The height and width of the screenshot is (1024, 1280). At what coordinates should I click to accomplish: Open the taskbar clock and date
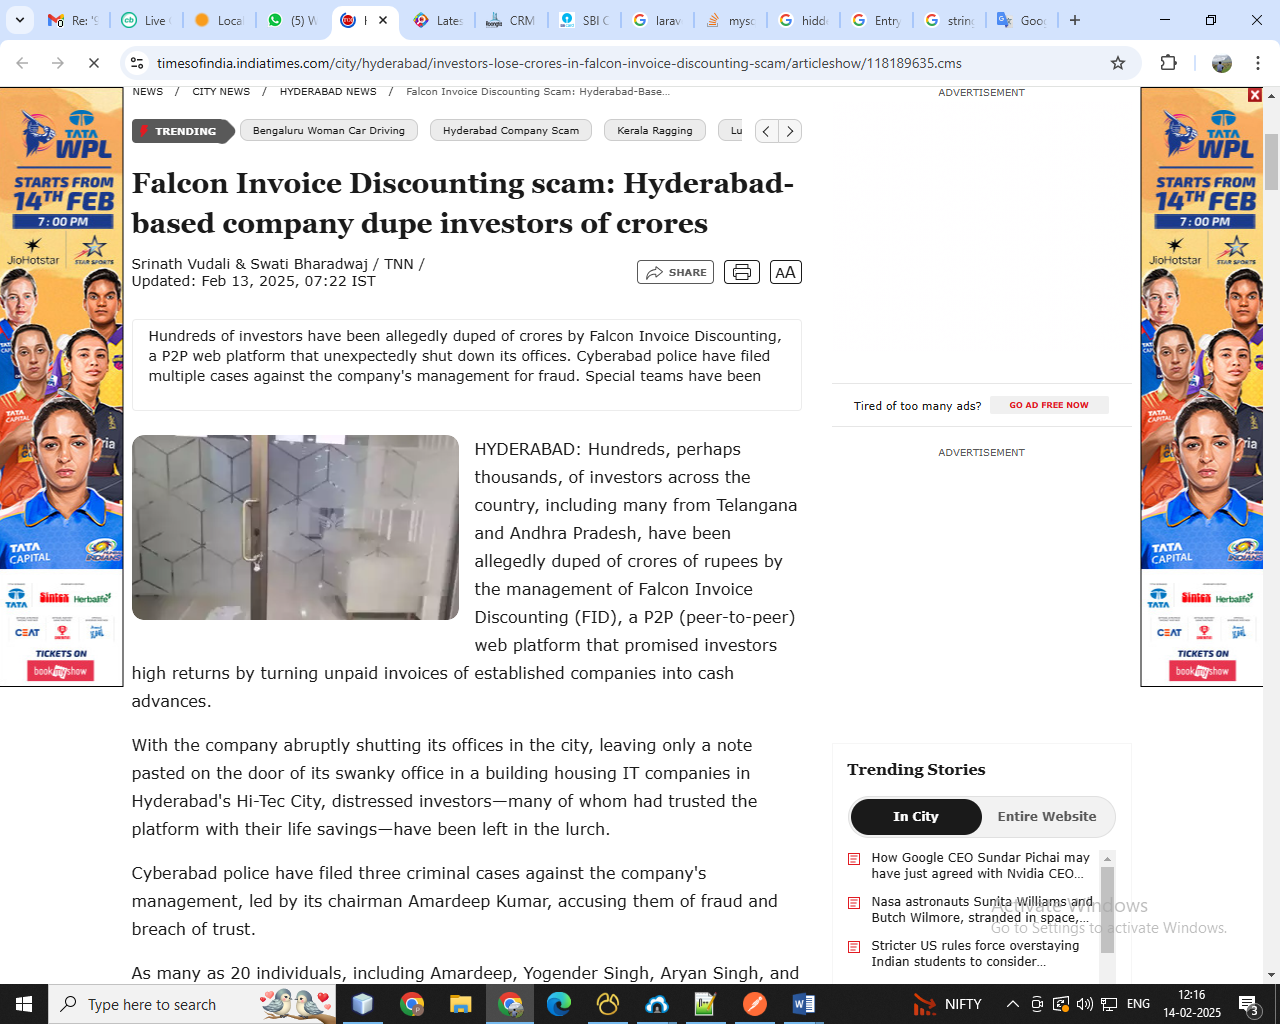coord(1192,1004)
